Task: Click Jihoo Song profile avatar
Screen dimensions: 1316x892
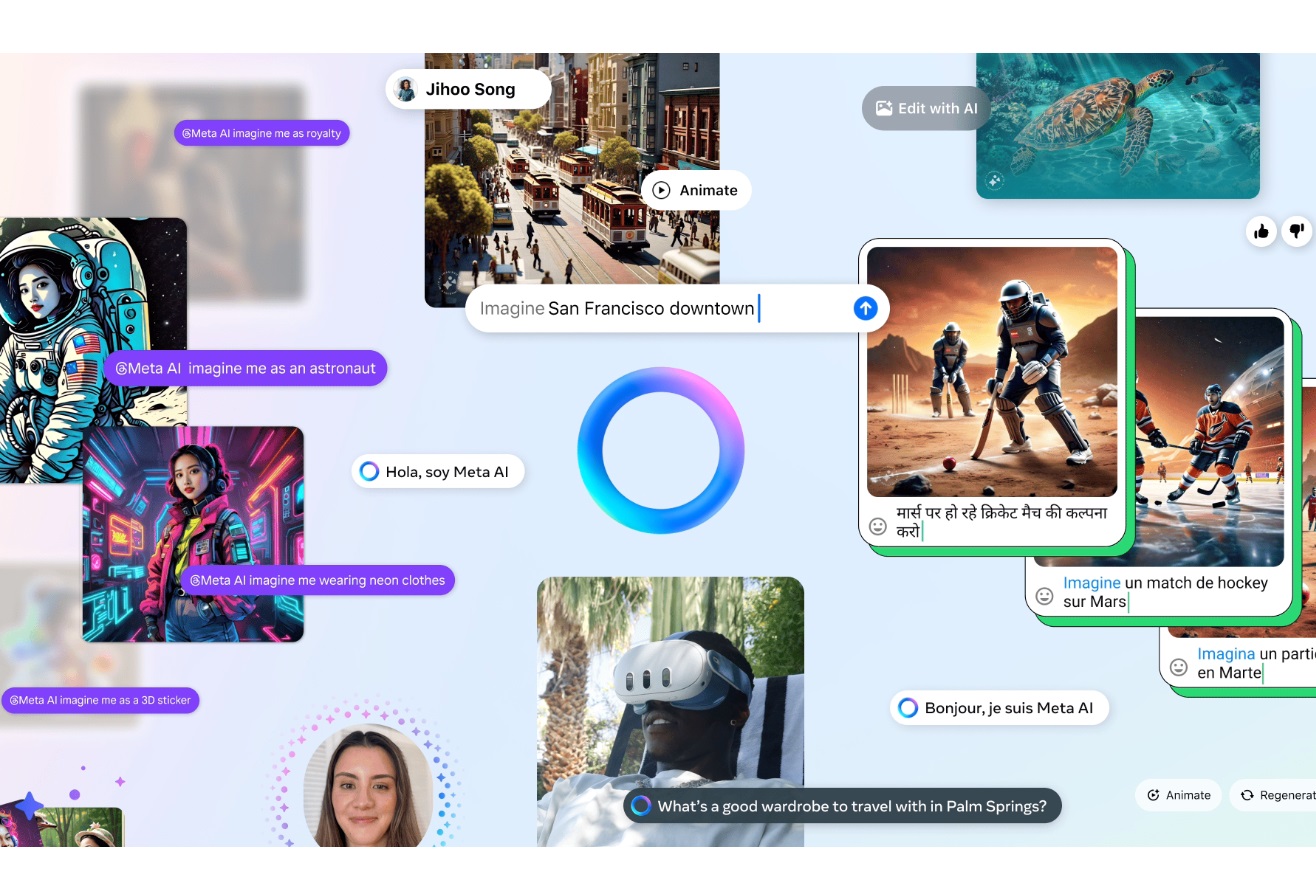Action: [406, 89]
